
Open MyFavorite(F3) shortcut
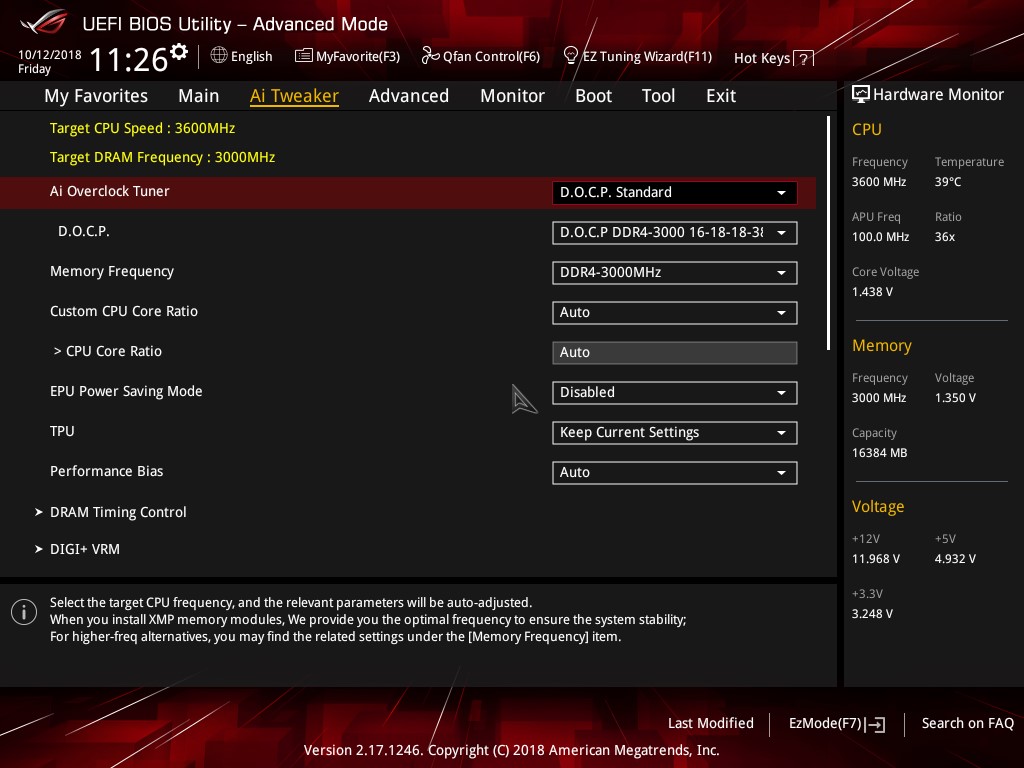[x=358, y=56]
